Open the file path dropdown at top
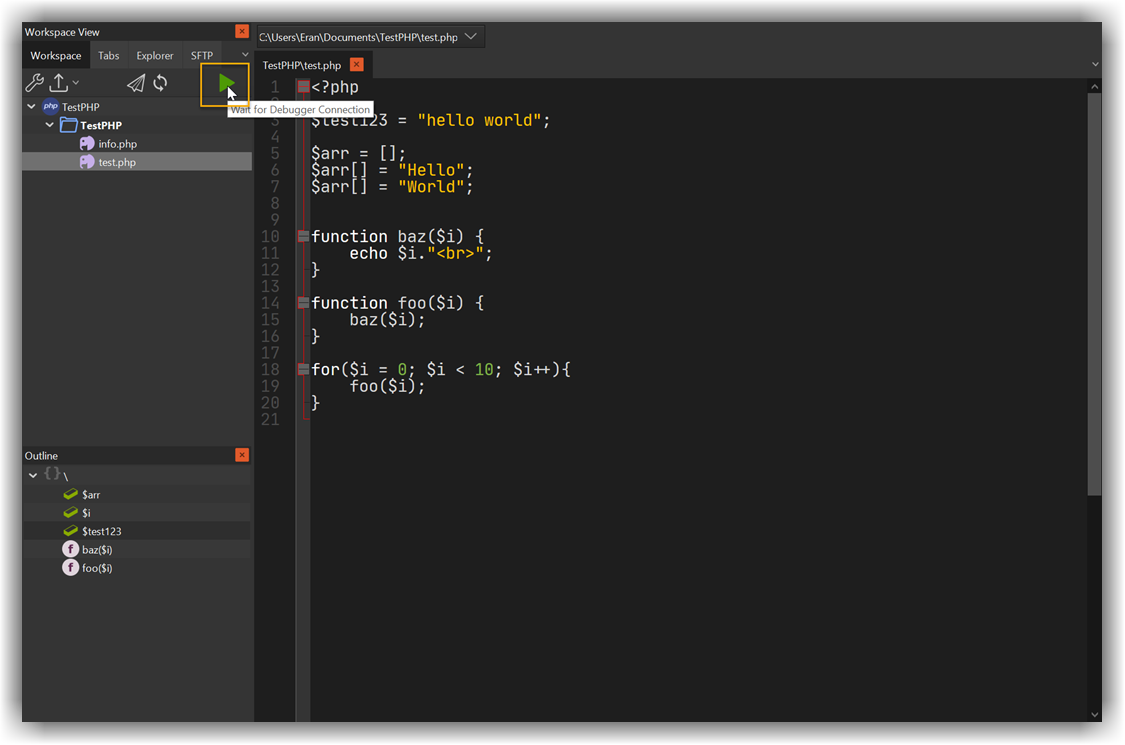The image size is (1125, 745). point(472,37)
